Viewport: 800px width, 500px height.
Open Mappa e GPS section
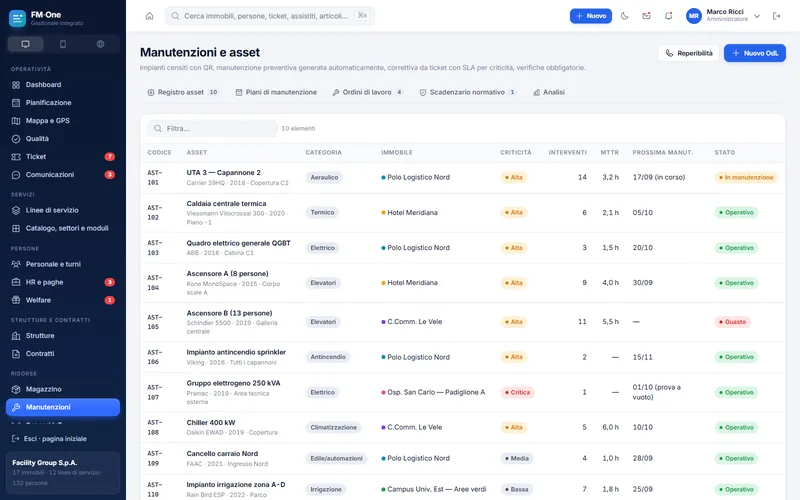pos(63,120)
